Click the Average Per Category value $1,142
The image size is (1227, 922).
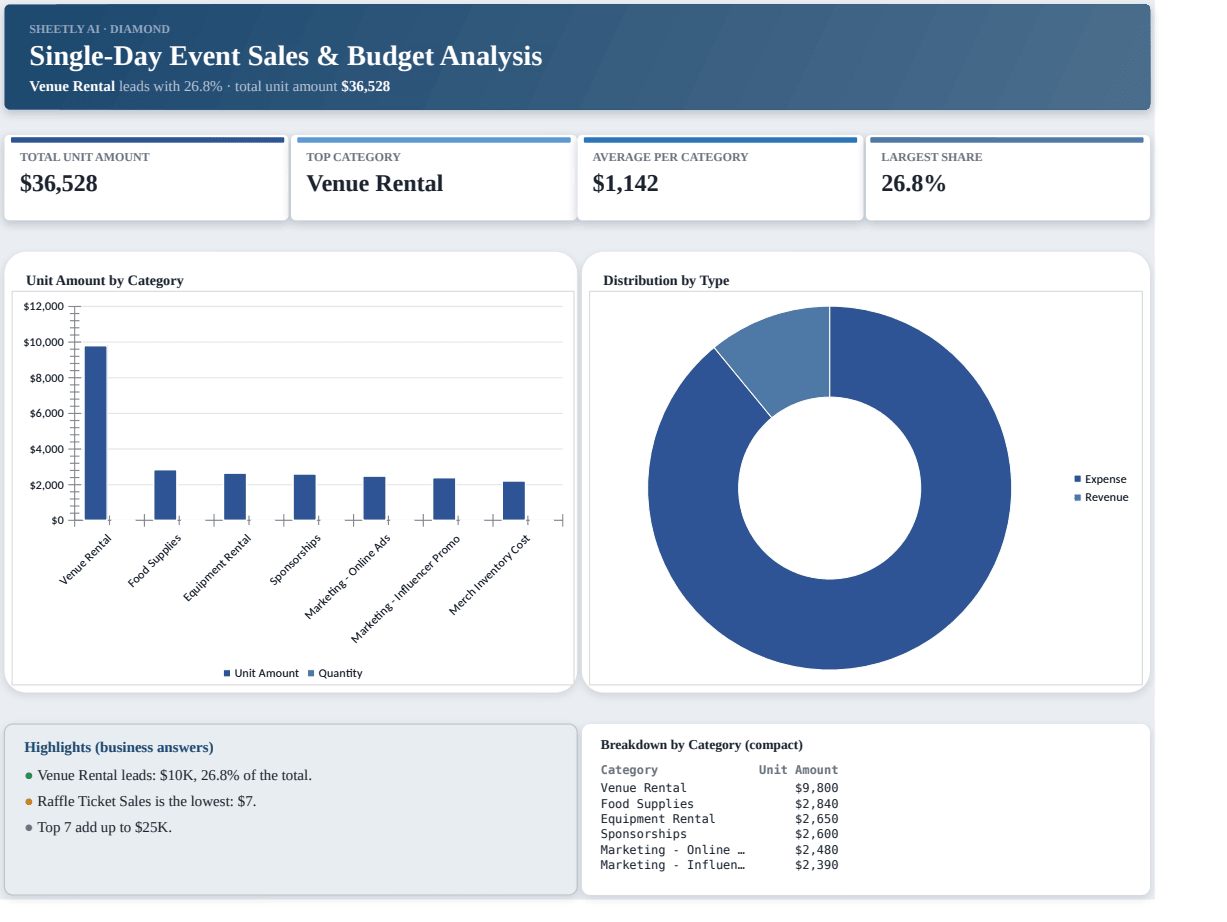(625, 183)
